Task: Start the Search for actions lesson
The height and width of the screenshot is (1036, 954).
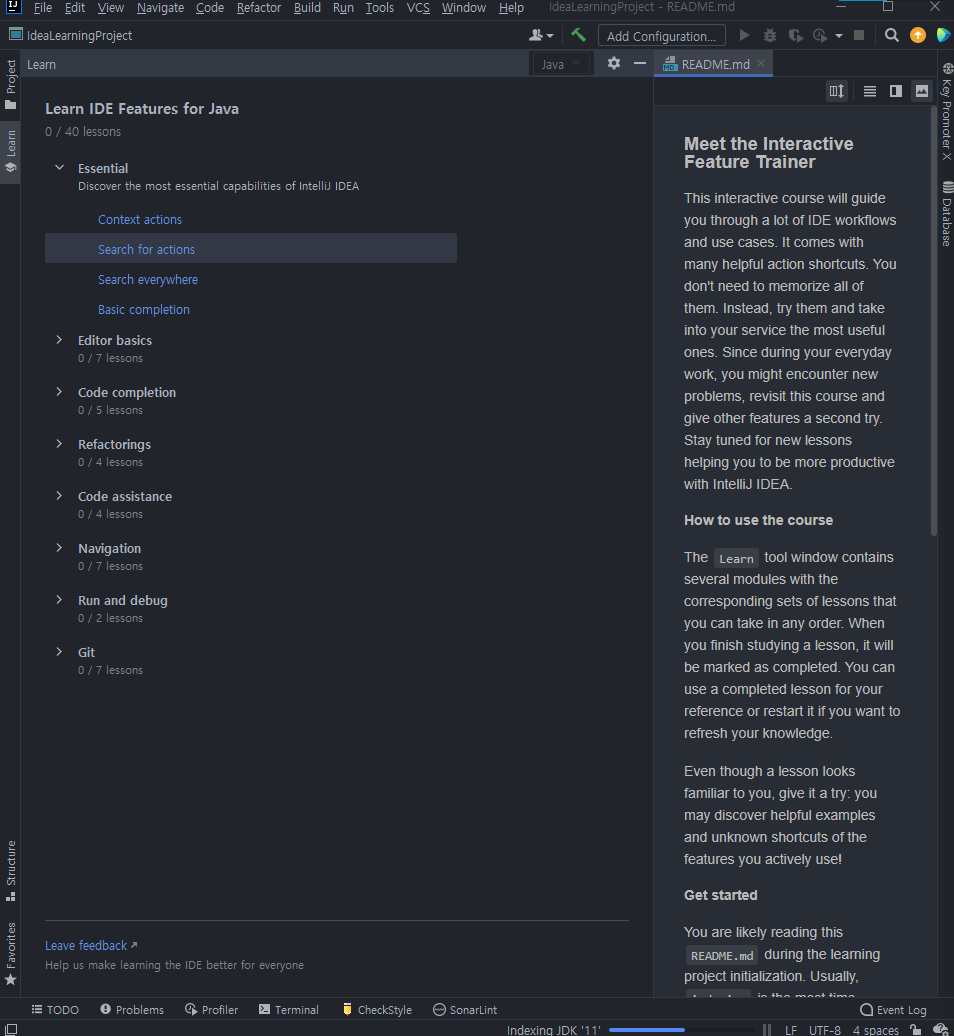Action: coord(146,249)
